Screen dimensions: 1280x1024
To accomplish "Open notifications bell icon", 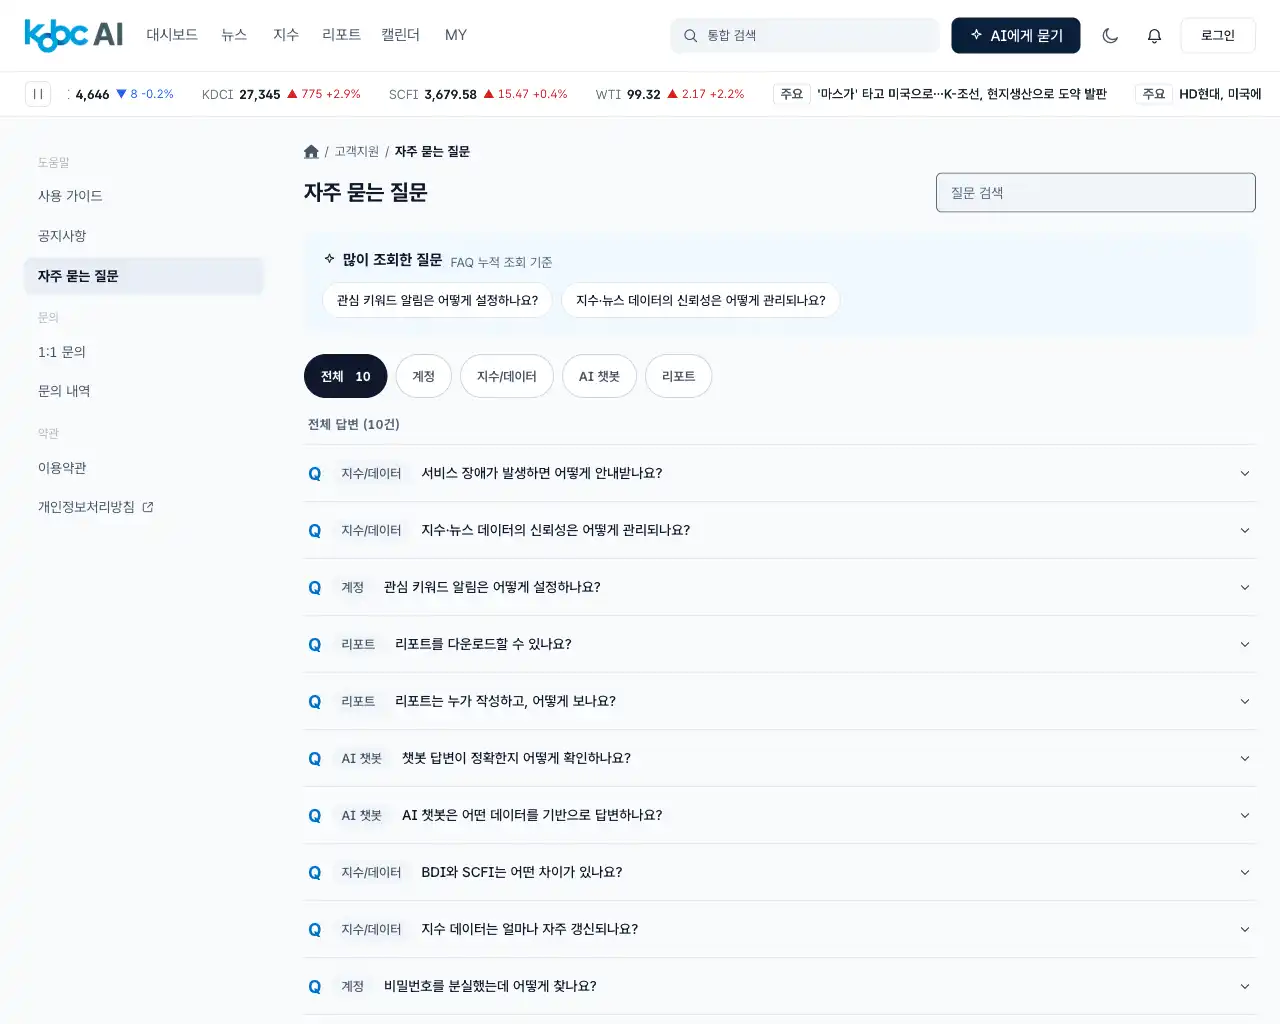I will click(1154, 35).
